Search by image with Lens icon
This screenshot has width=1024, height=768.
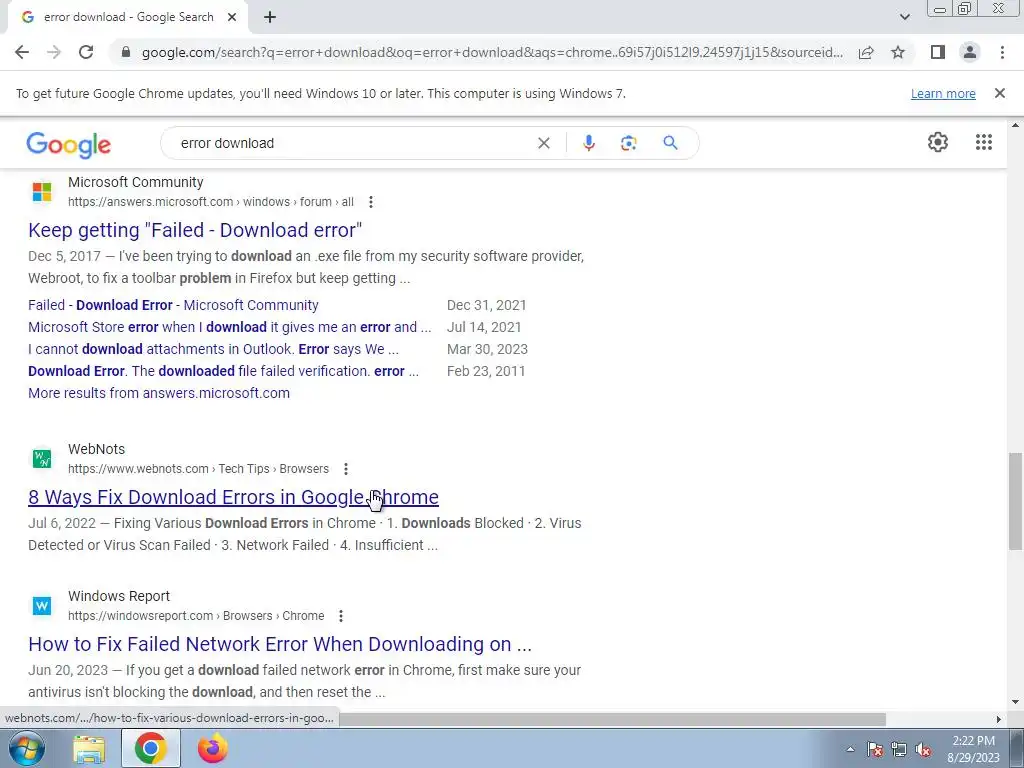point(628,143)
